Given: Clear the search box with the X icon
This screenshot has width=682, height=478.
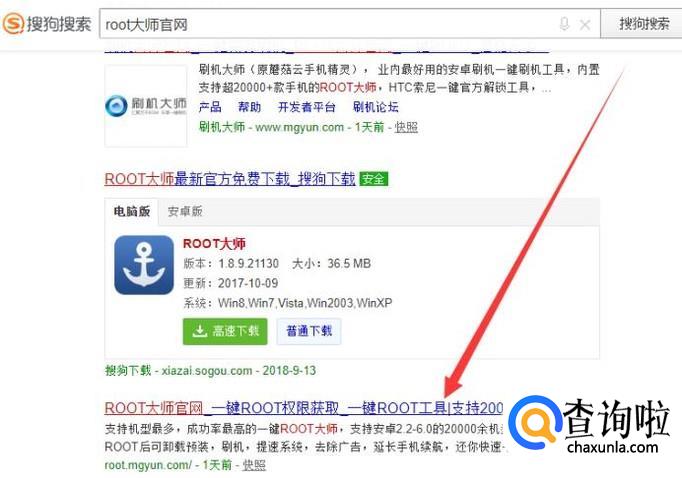Looking at the screenshot, I should coord(585,25).
